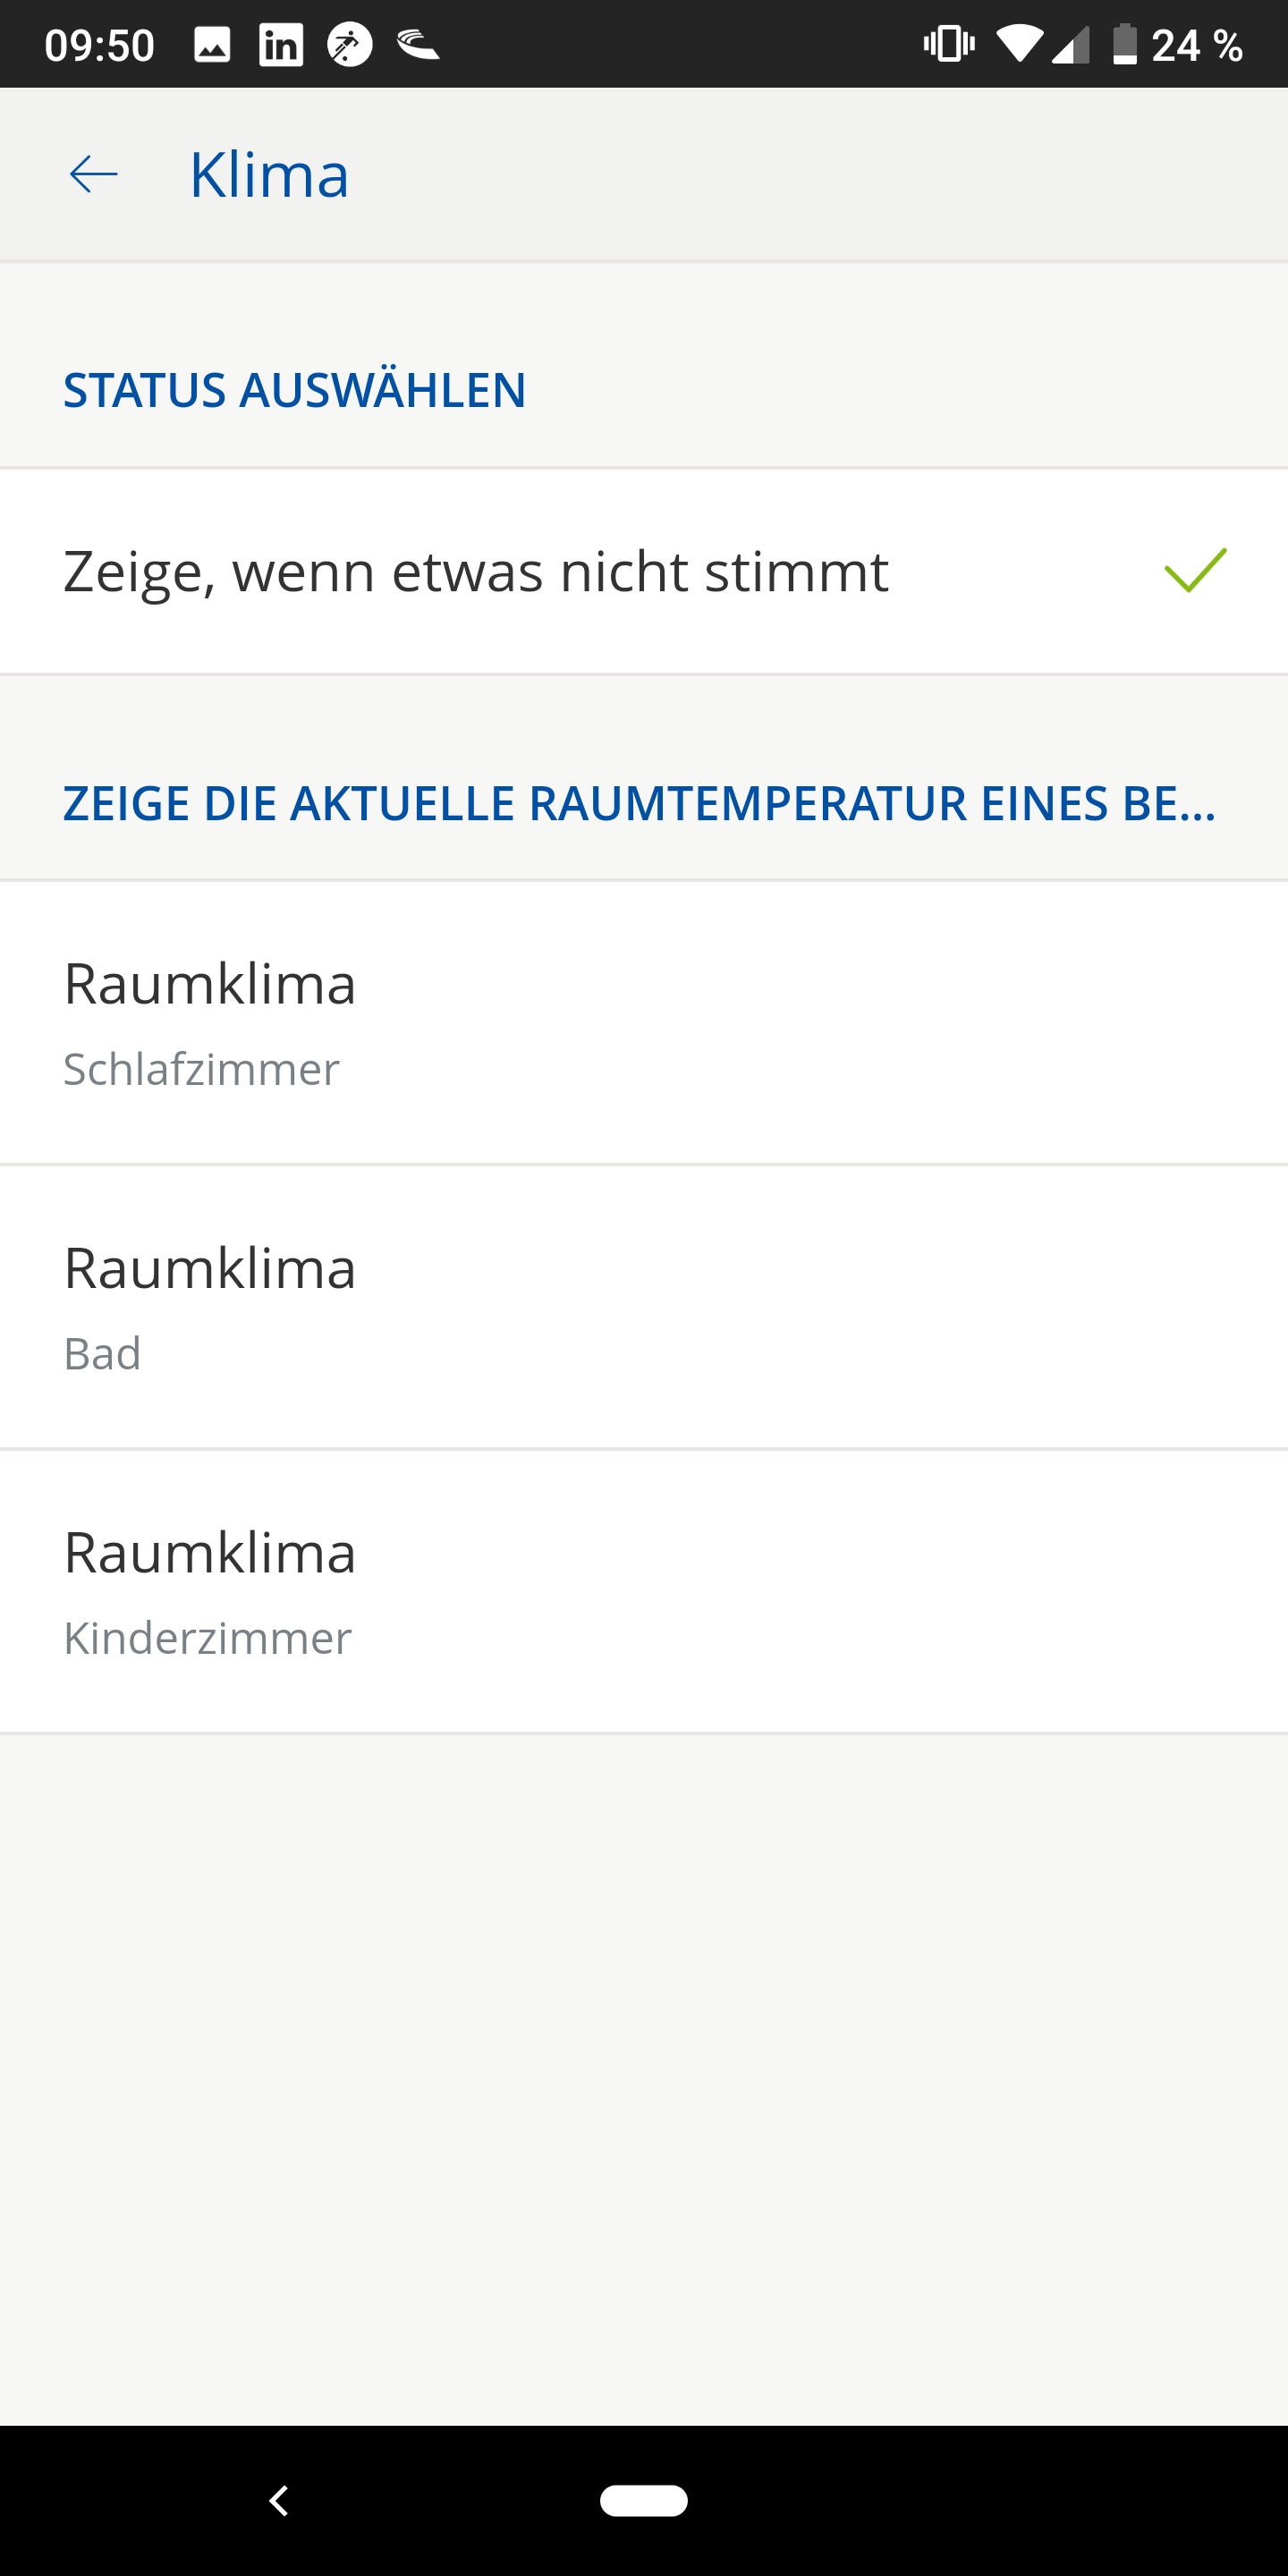Tap the 09:50 clock in status bar

point(100,45)
